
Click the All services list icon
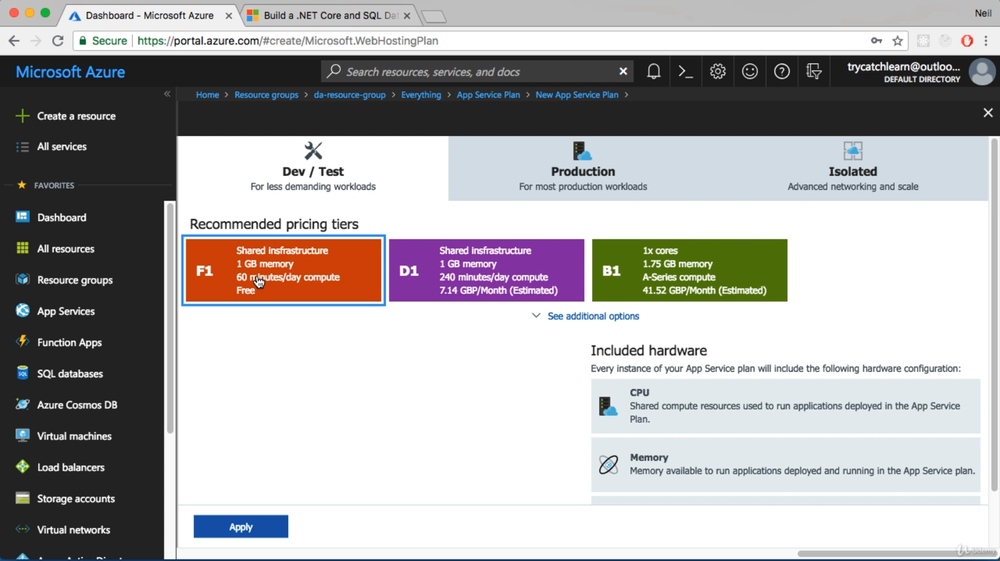(x=22, y=147)
